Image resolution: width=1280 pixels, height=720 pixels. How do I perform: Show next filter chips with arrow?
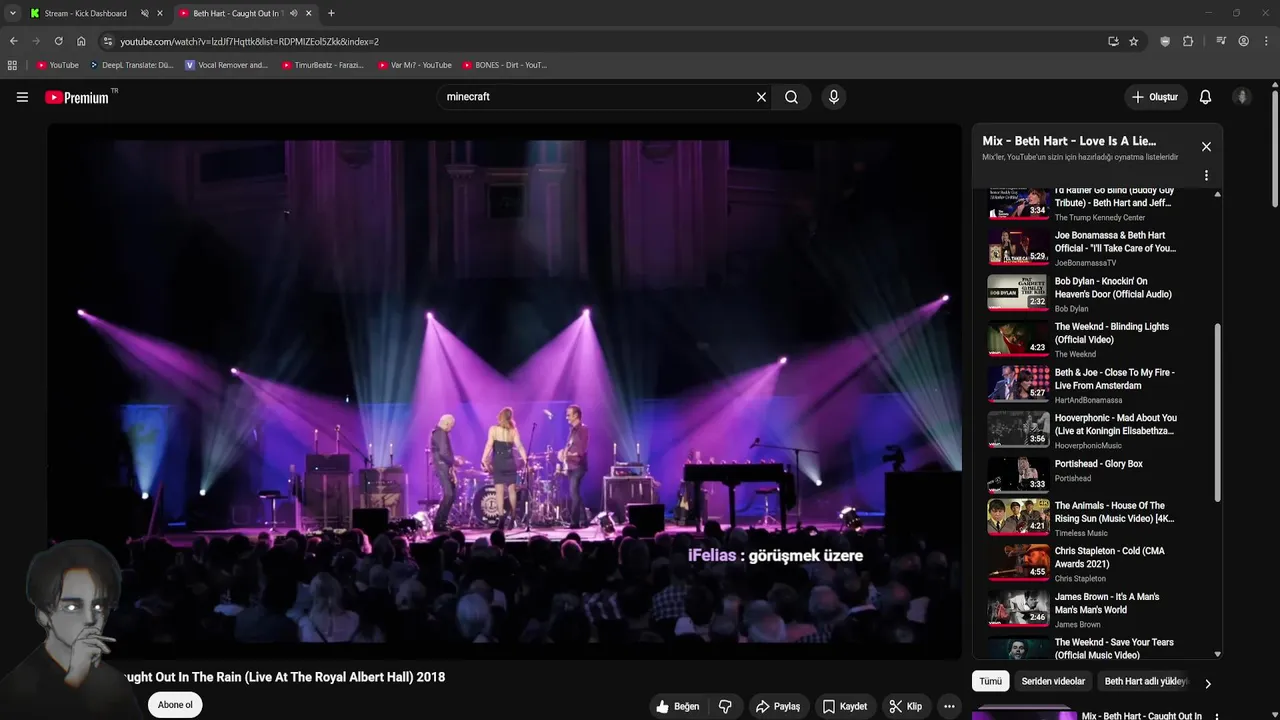pyautogui.click(x=1207, y=683)
